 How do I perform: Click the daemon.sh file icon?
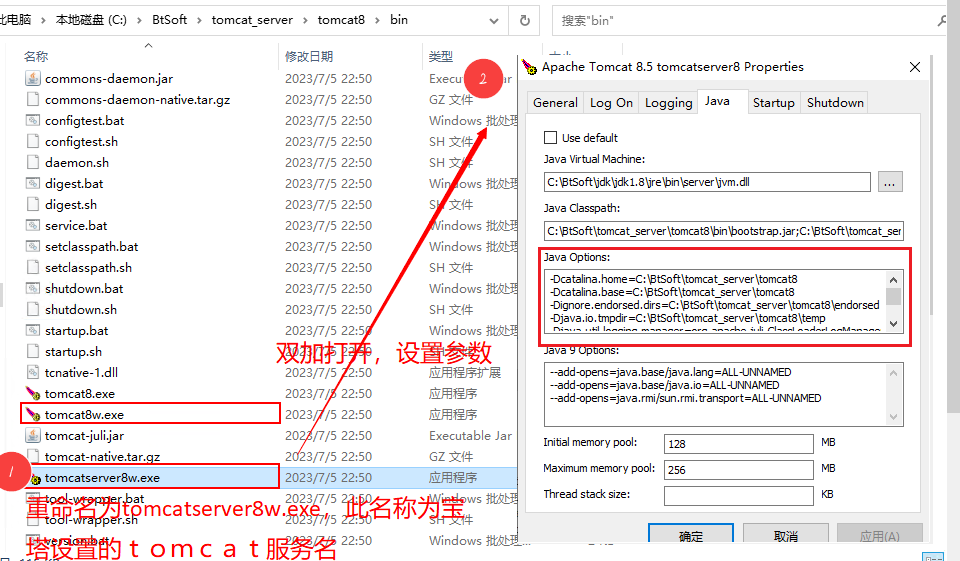point(32,162)
